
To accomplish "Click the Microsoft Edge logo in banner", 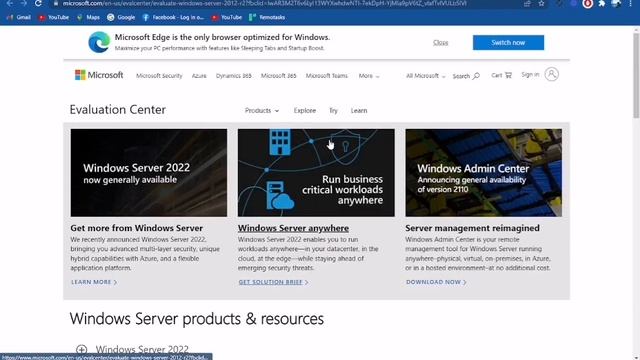I will 99,42.
